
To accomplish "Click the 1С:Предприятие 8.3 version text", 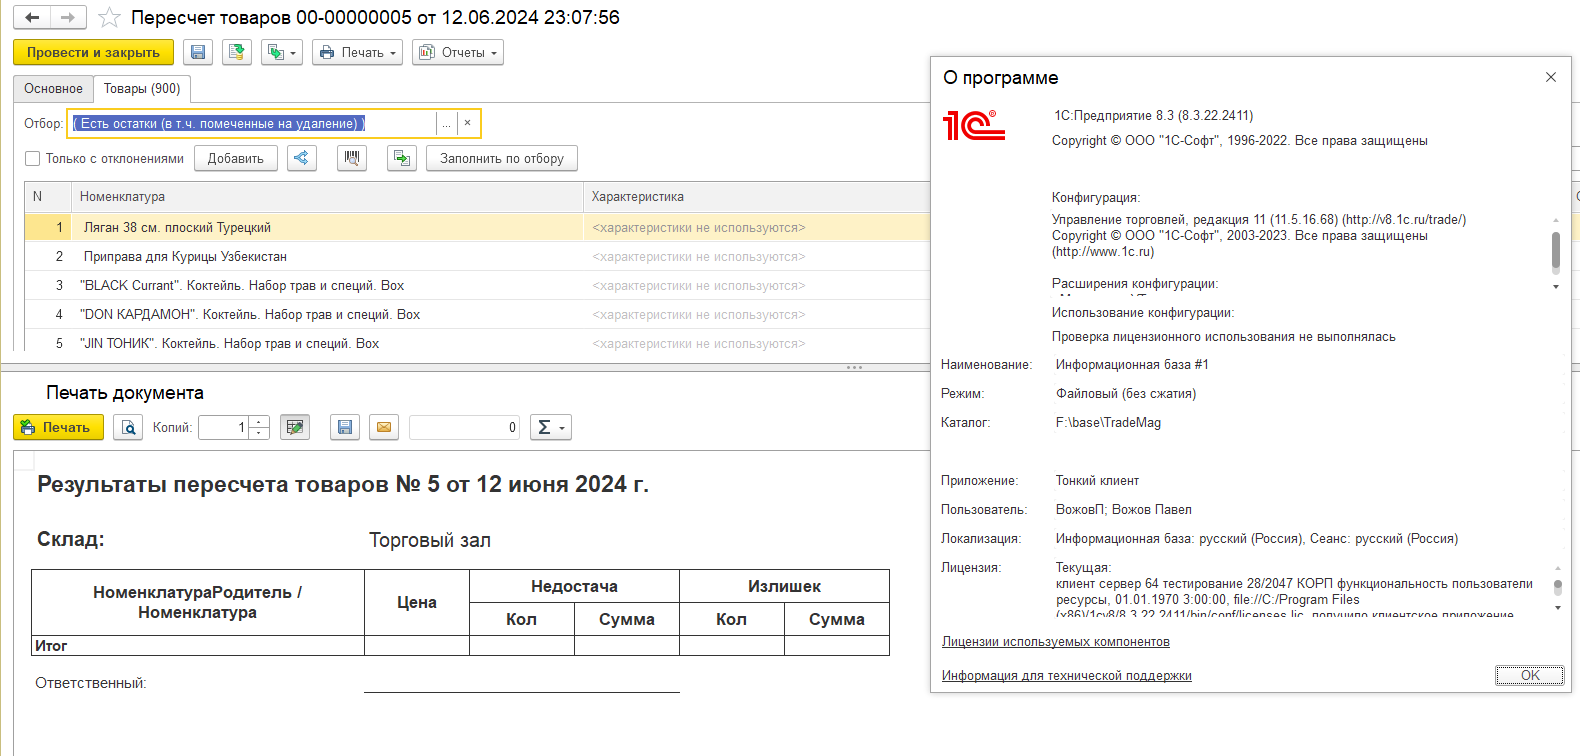I will click(x=1153, y=115).
